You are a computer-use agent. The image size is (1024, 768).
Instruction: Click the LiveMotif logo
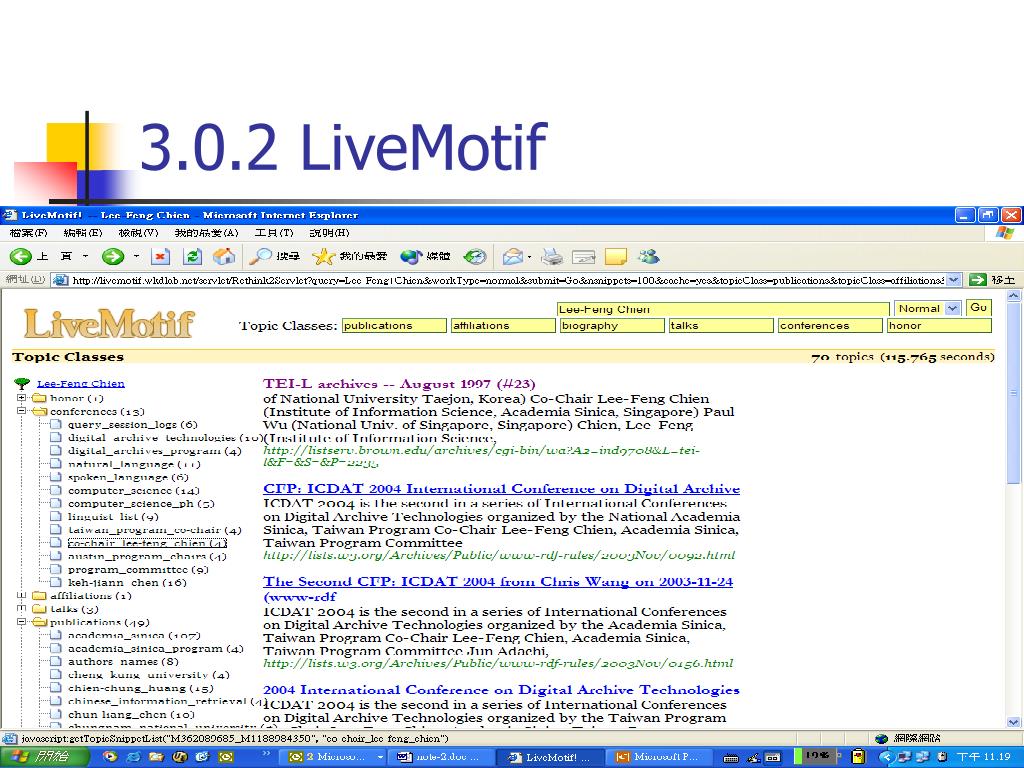click(109, 323)
